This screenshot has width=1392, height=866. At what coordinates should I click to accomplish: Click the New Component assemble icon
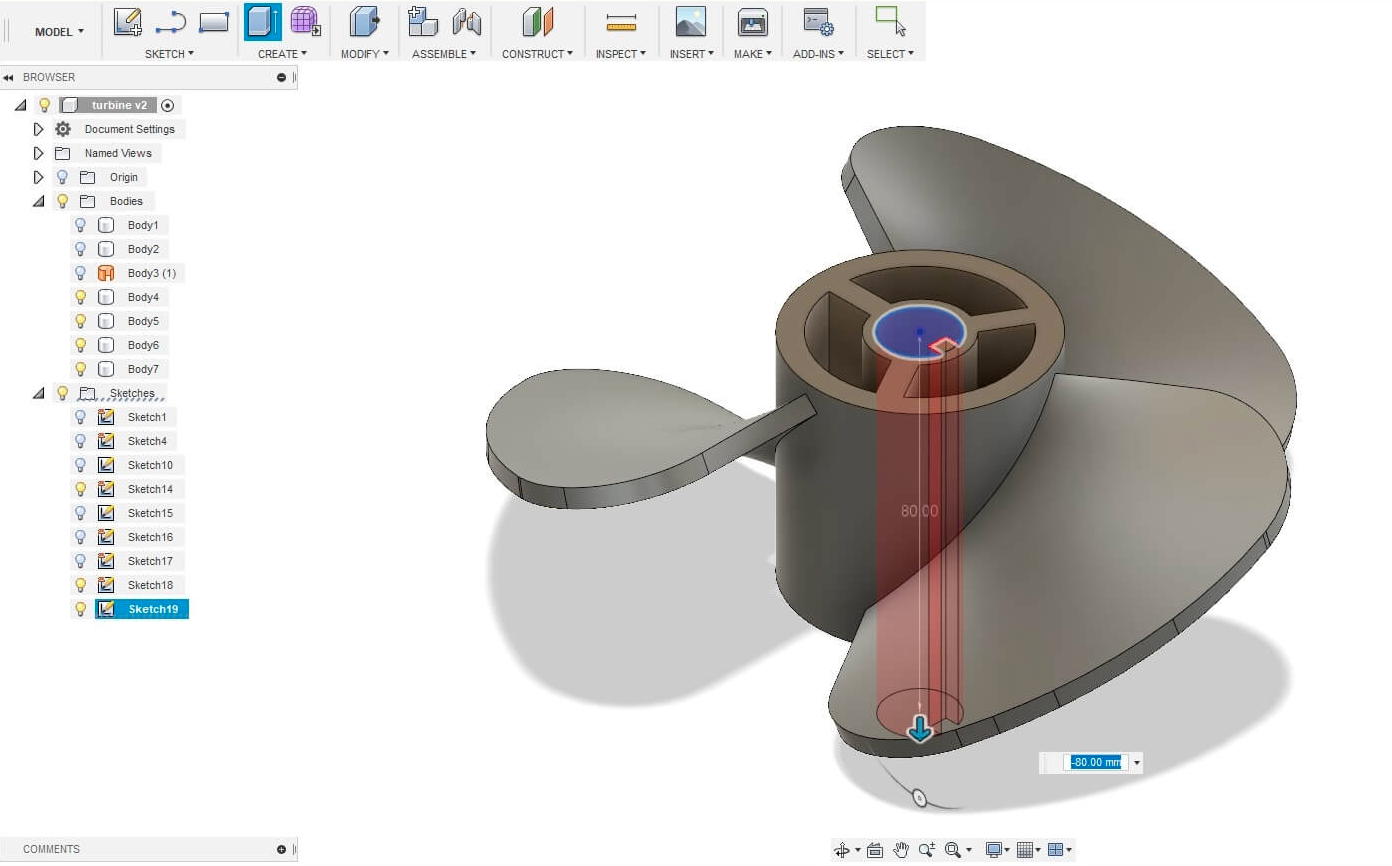[424, 22]
